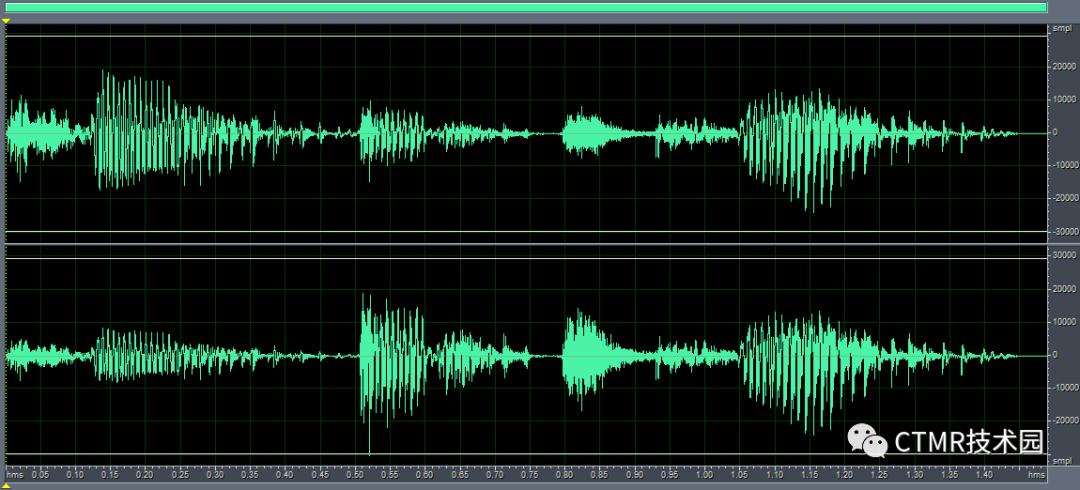Place the cursor in the upper channel waveform

tap(526, 134)
